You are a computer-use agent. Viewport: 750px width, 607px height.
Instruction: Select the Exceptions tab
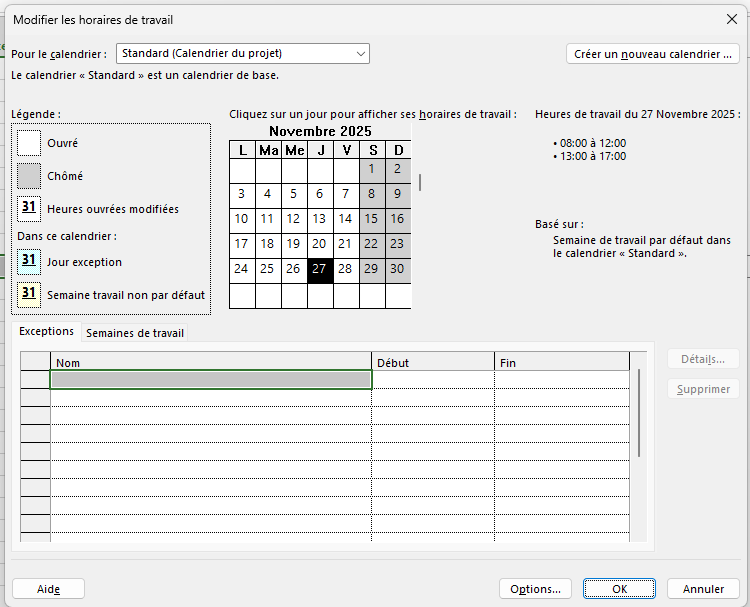click(x=47, y=332)
